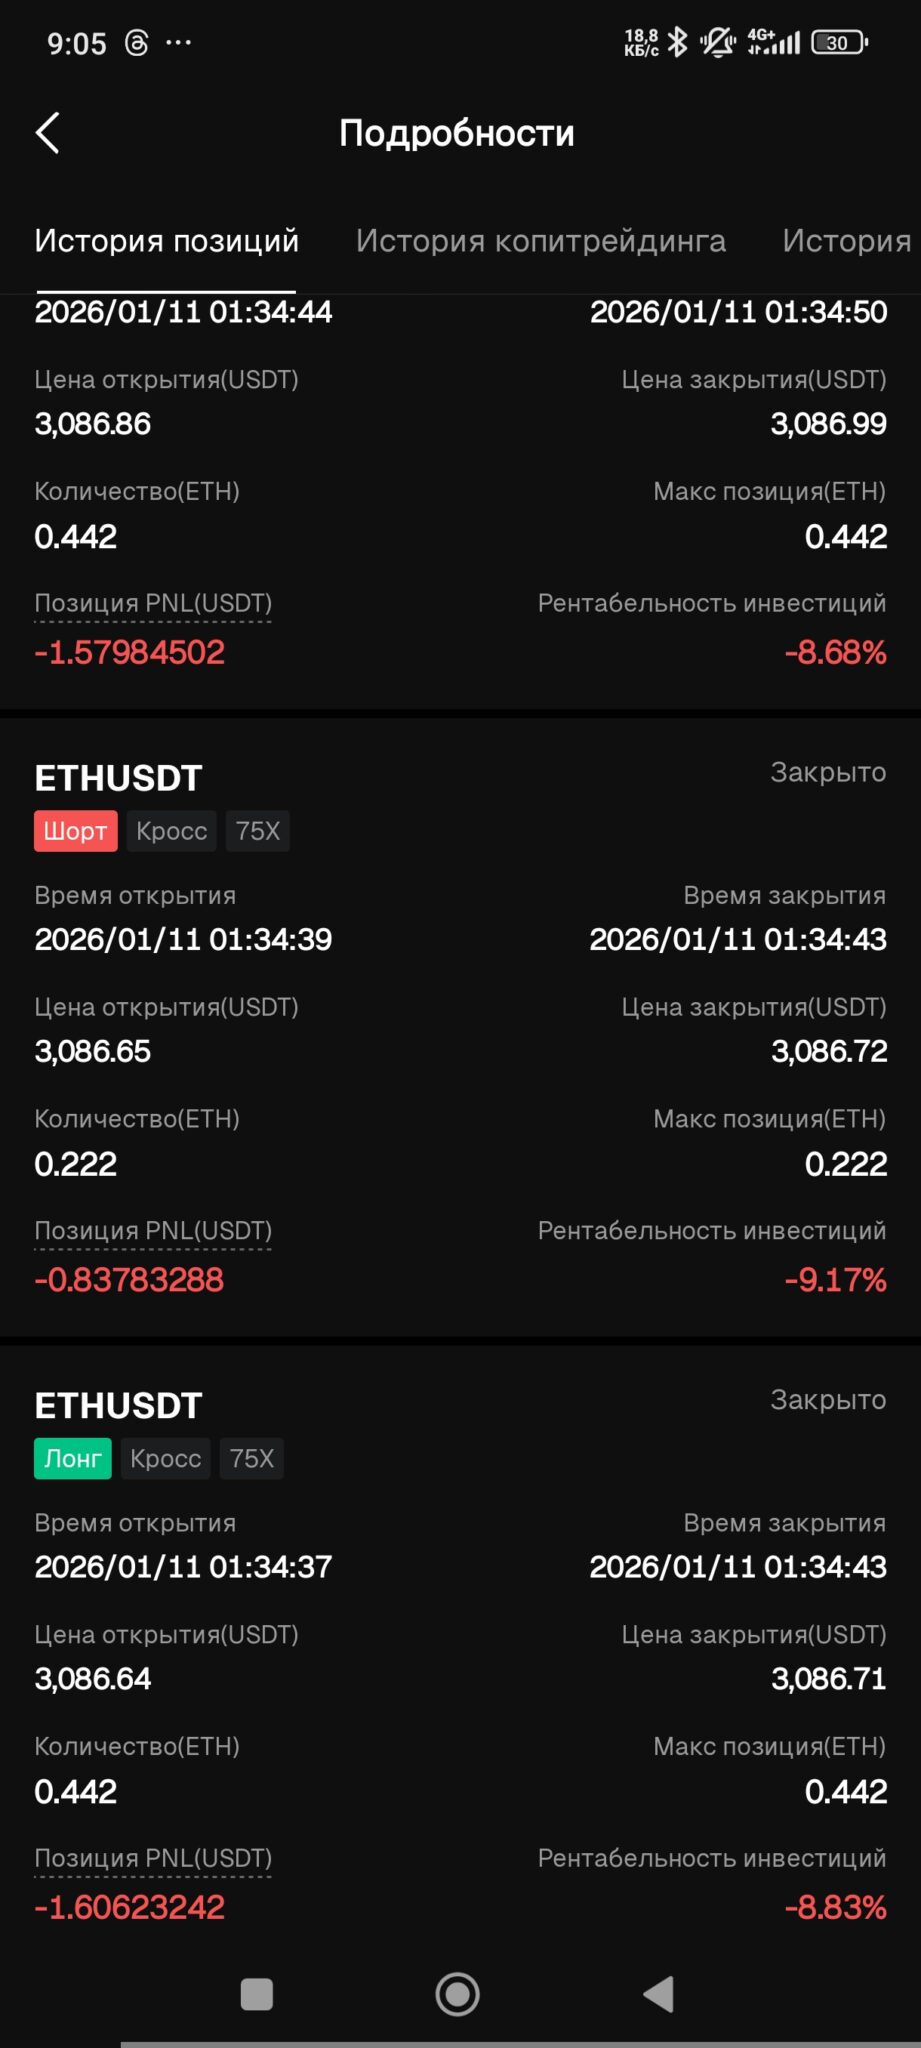
Task: Tap the Threads icon in status bar
Action: coord(137,43)
